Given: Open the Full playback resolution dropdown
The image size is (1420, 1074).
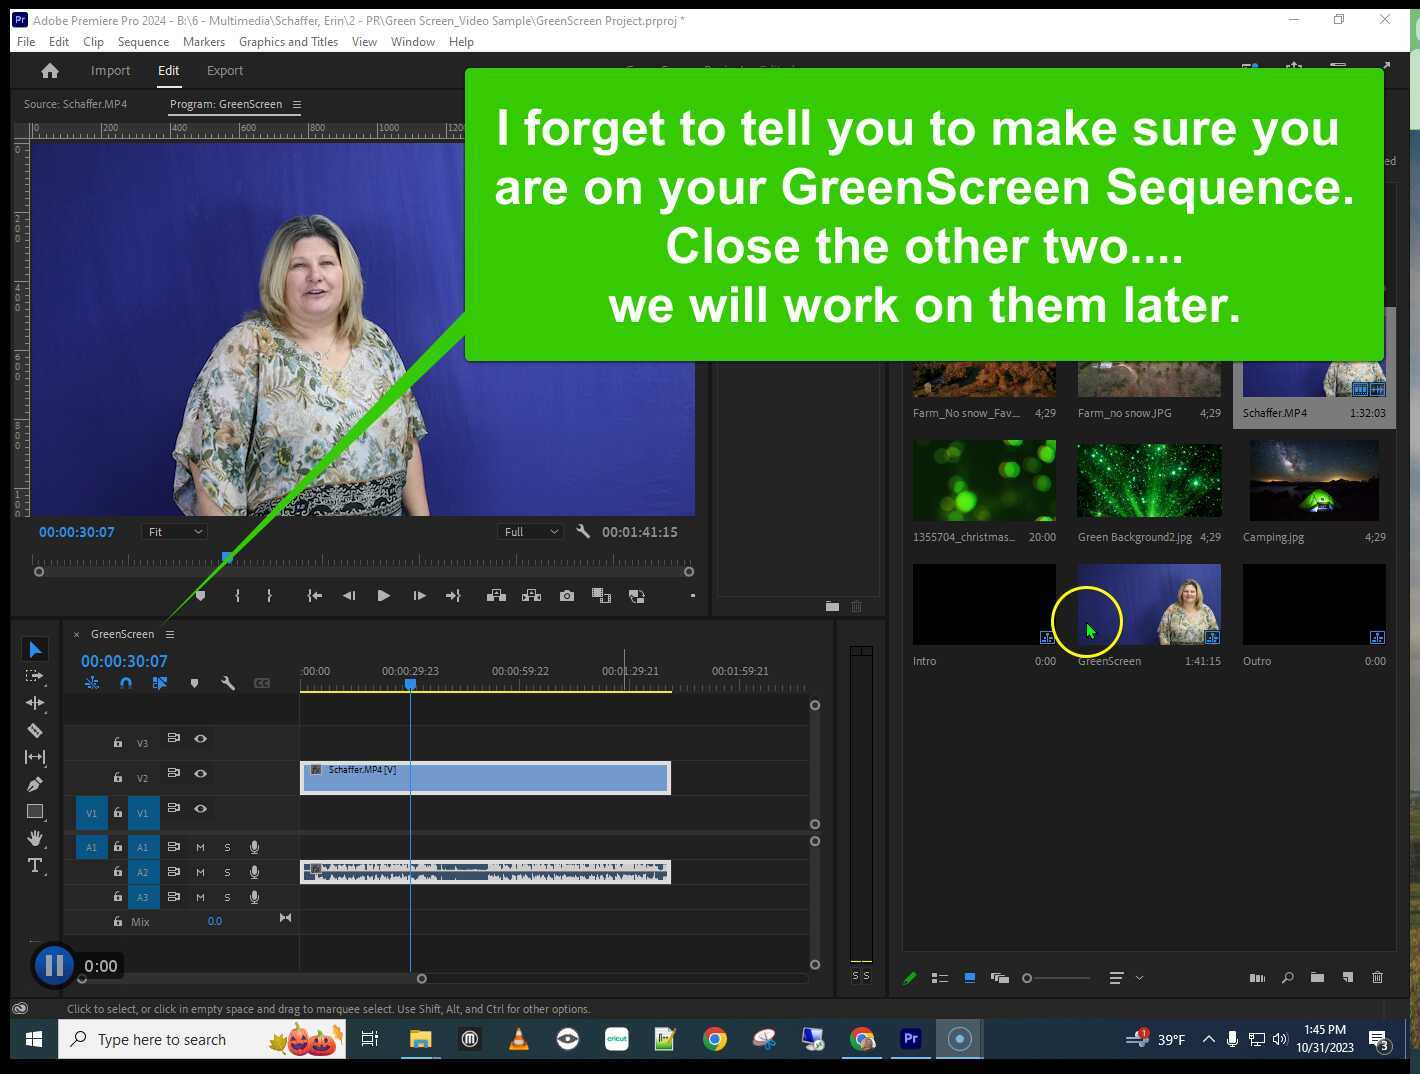Looking at the screenshot, I should click(530, 532).
